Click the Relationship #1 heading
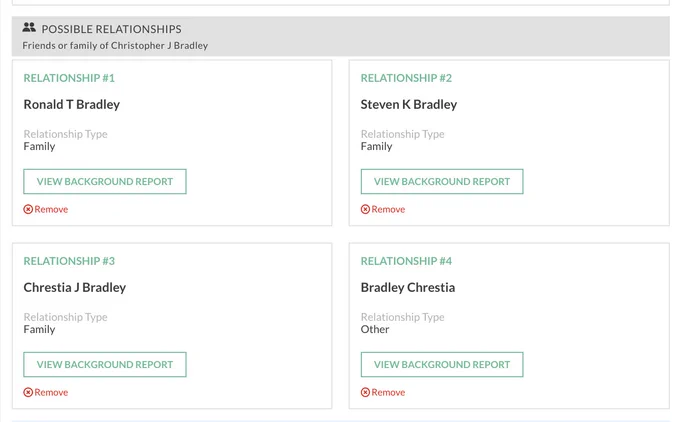Viewport: 680px width, 422px height. (69, 78)
